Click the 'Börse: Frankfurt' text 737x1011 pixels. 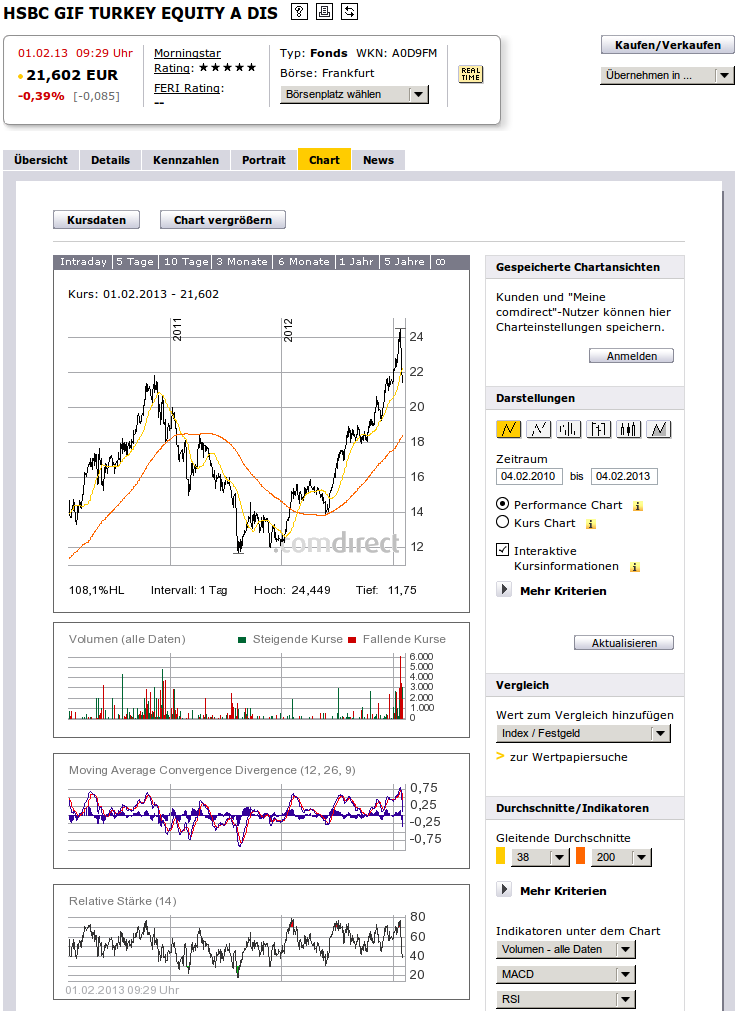click(x=327, y=73)
